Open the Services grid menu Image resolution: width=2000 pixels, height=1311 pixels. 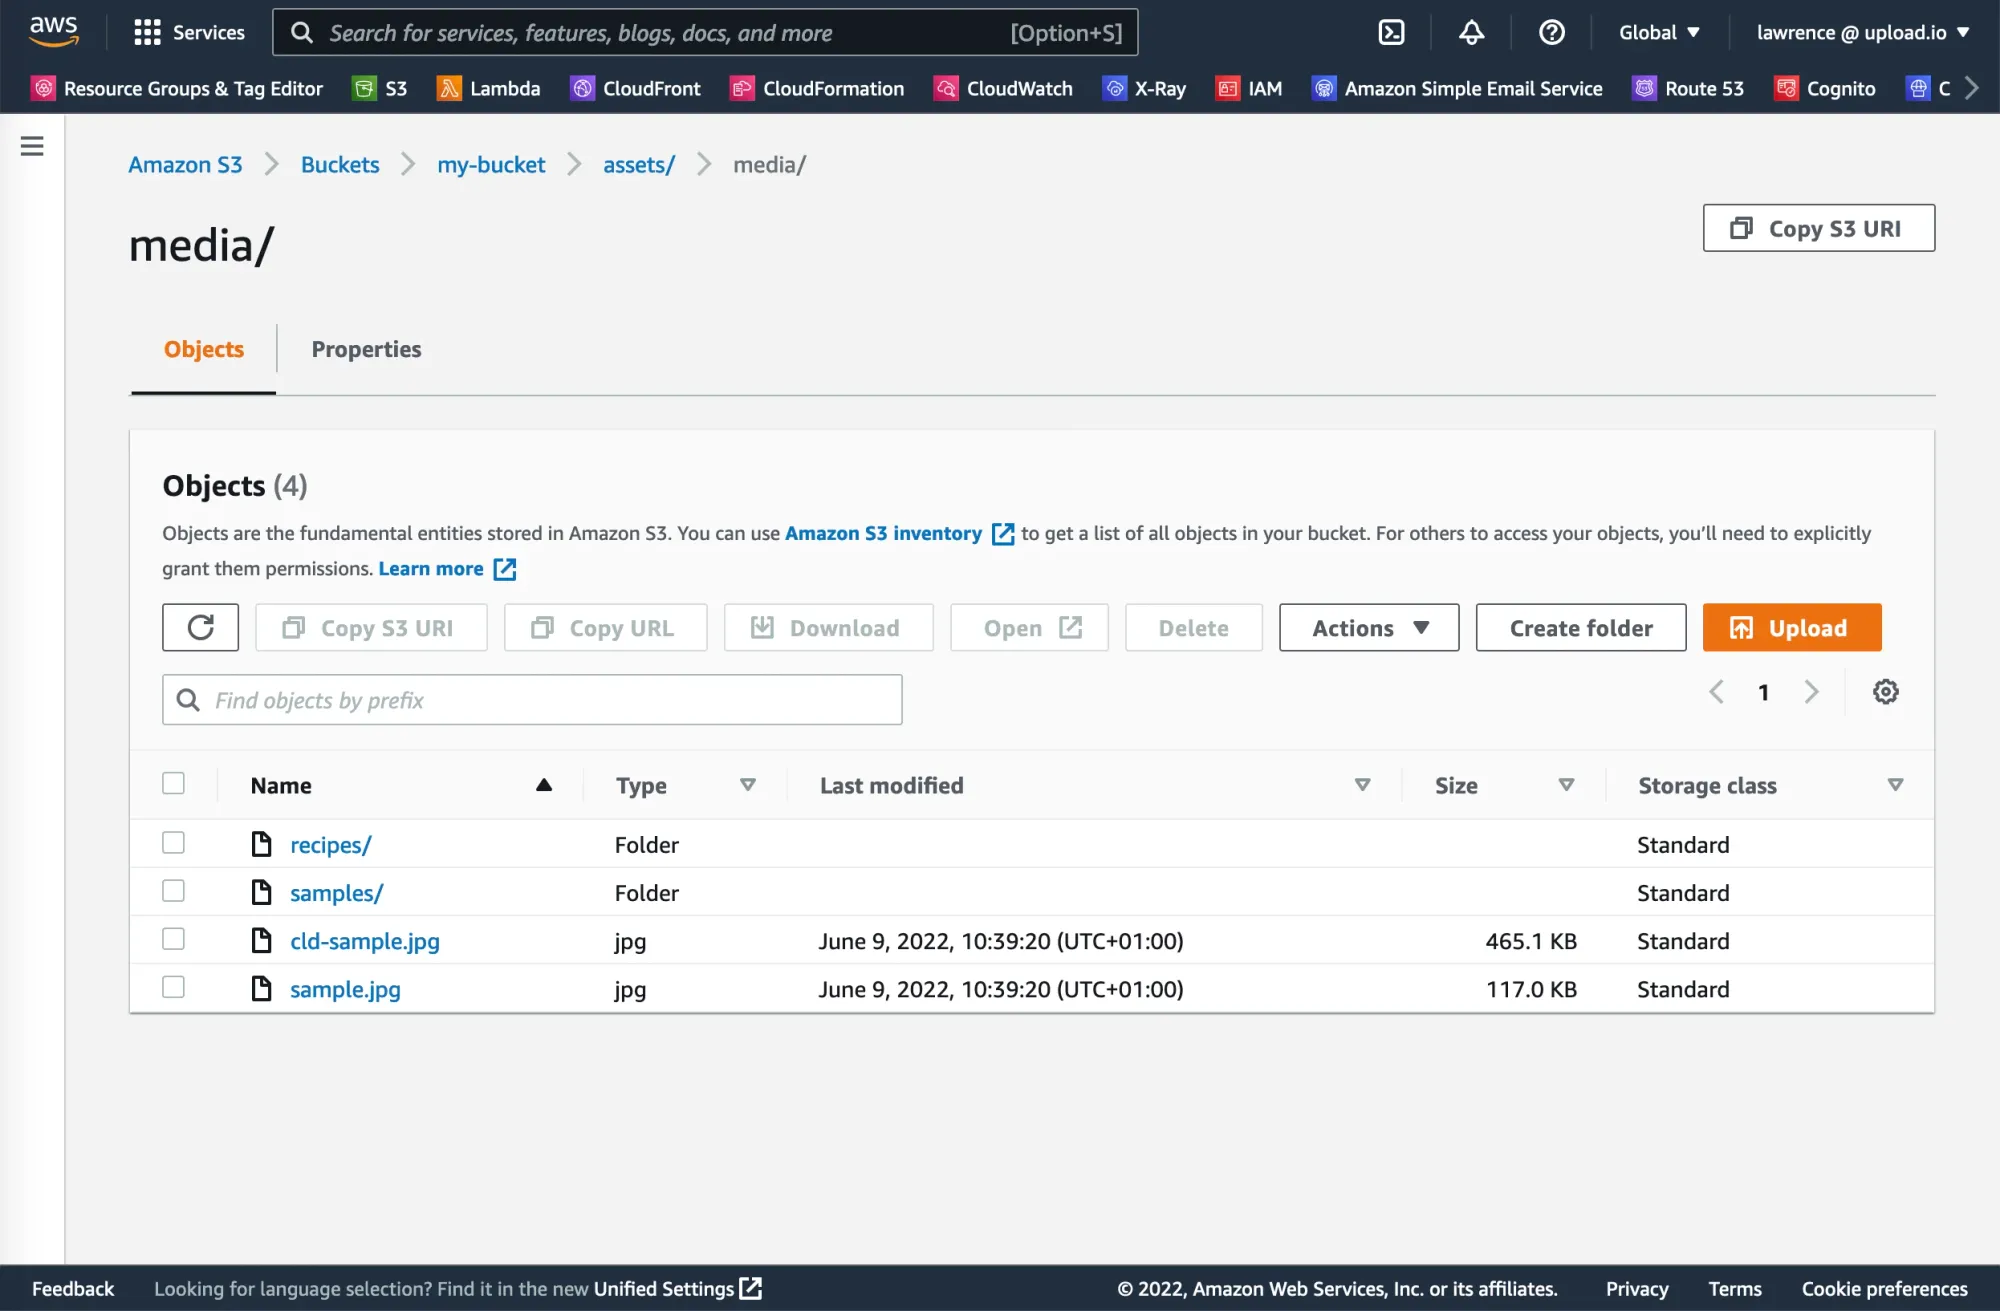tap(189, 33)
